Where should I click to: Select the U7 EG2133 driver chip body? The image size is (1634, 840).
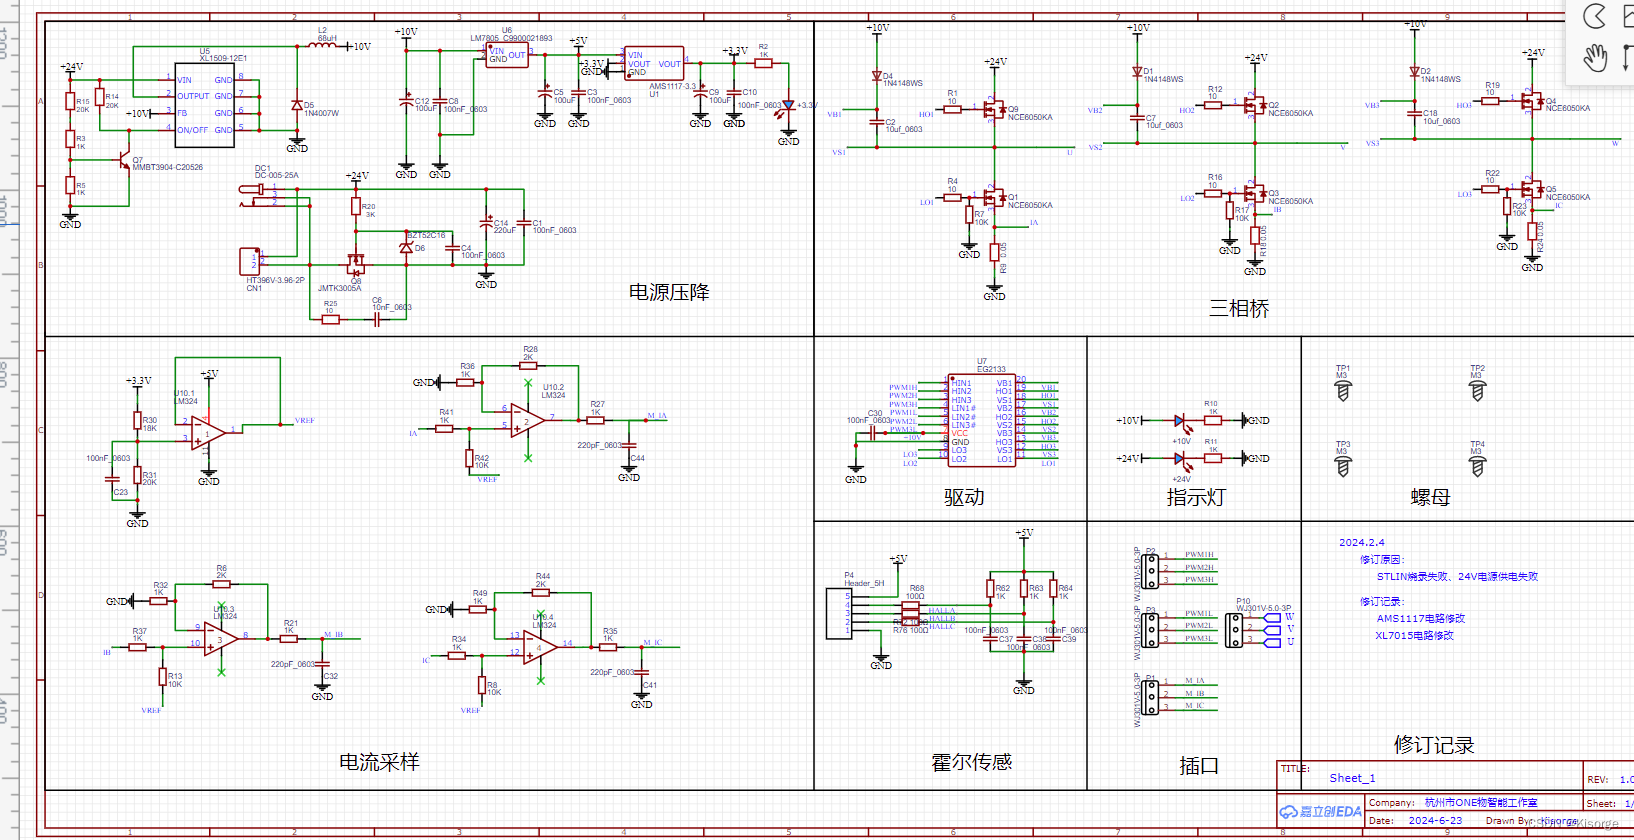pyautogui.click(x=982, y=420)
